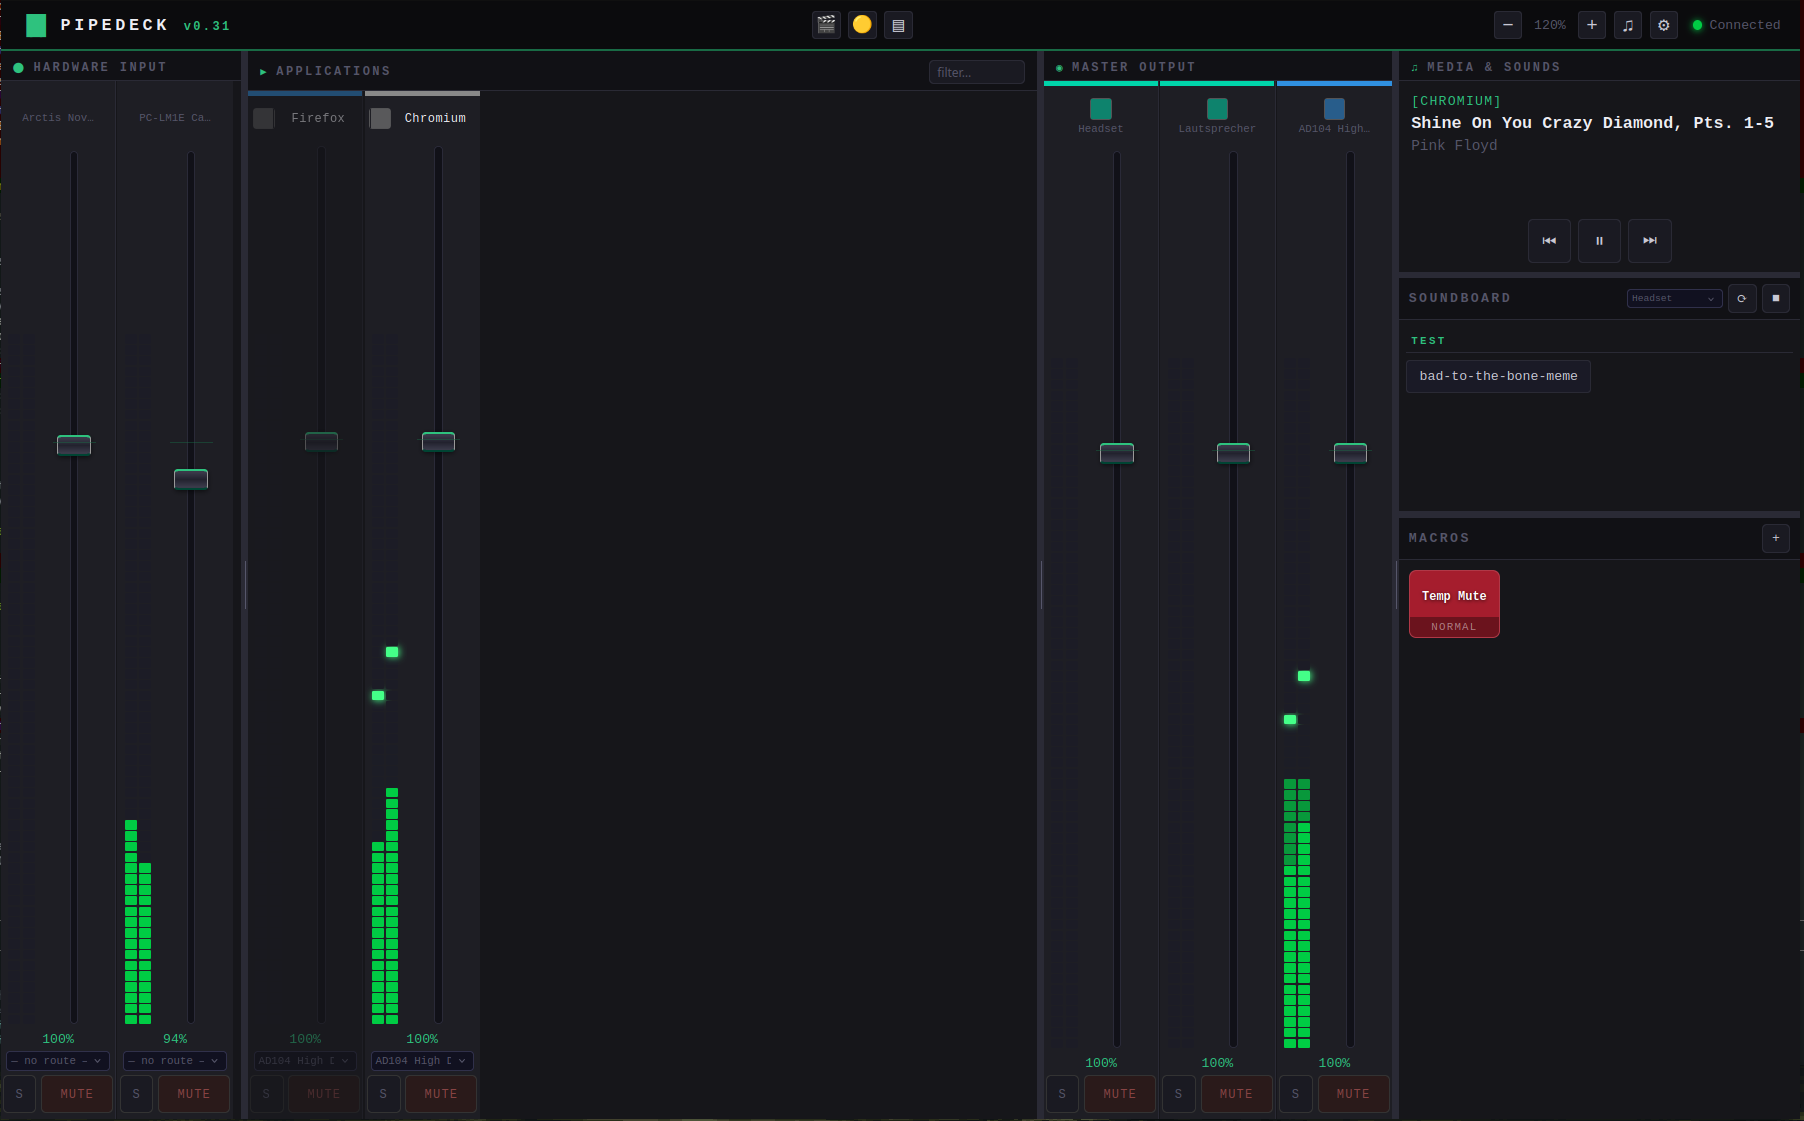The width and height of the screenshot is (1804, 1121).
Task: Mute the Firefox channel
Action: pos(324,1094)
